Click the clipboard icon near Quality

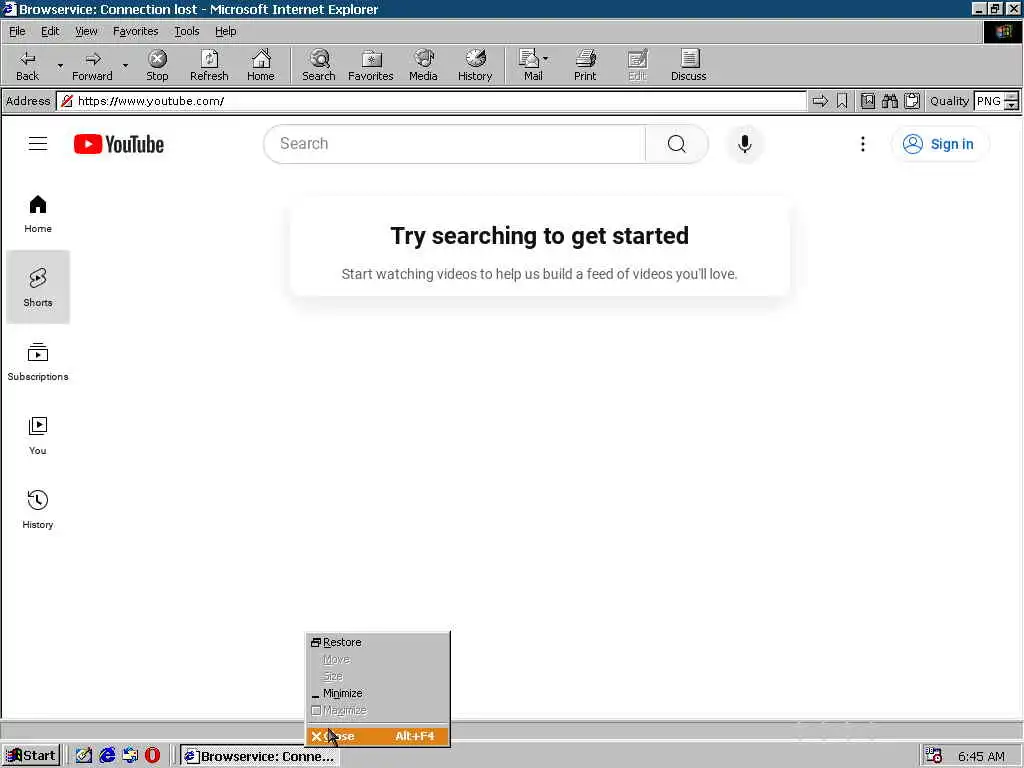(912, 101)
